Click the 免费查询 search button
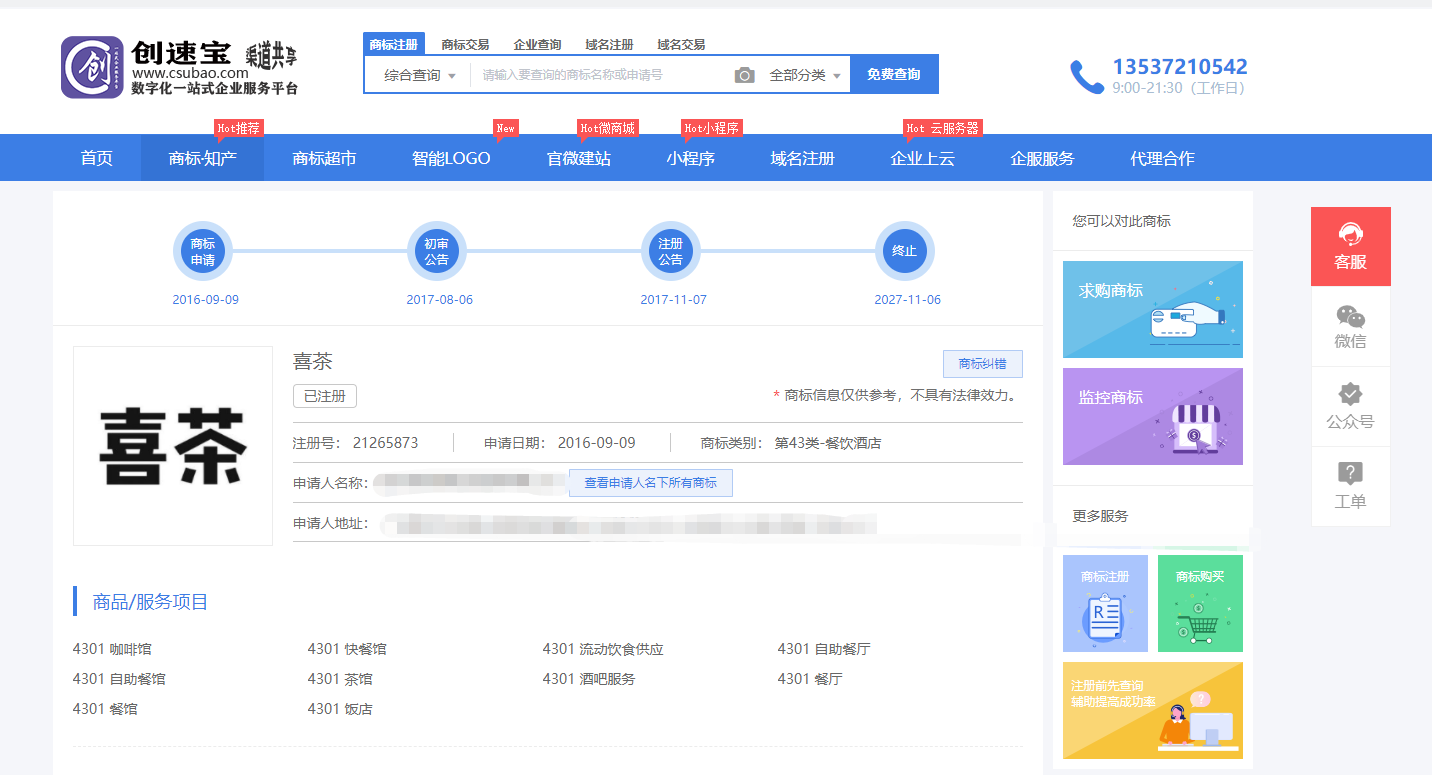Image resolution: width=1432 pixels, height=775 pixels. (x=894, y=74)
